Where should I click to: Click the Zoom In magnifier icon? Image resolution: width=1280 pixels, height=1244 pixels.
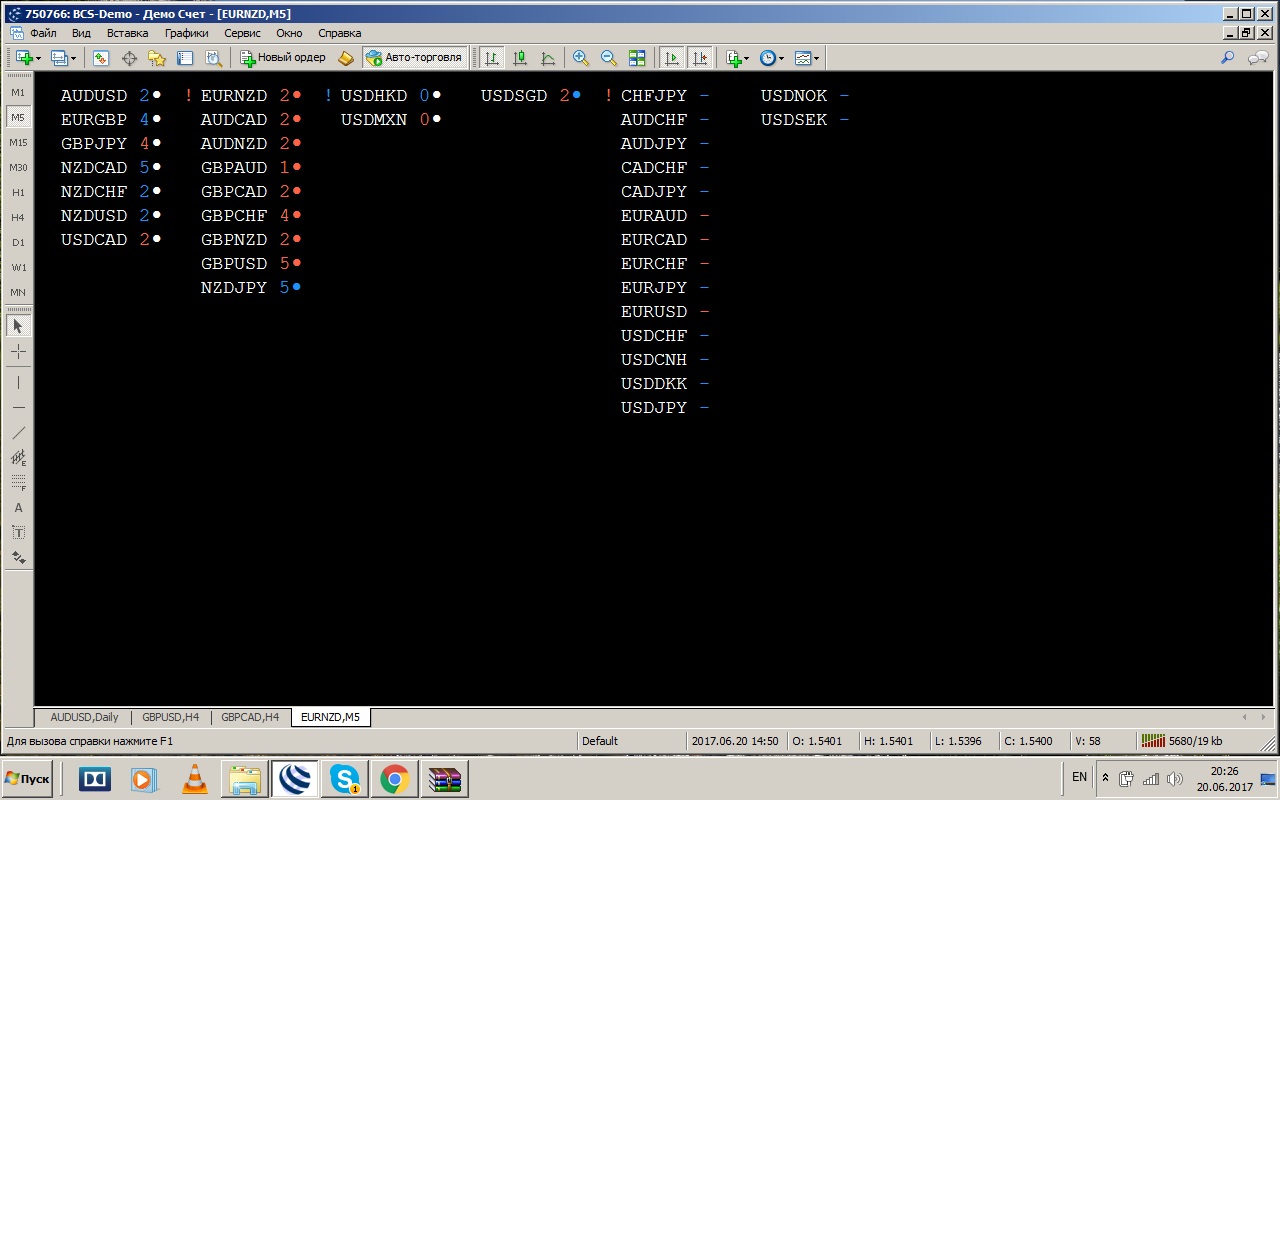581,58
